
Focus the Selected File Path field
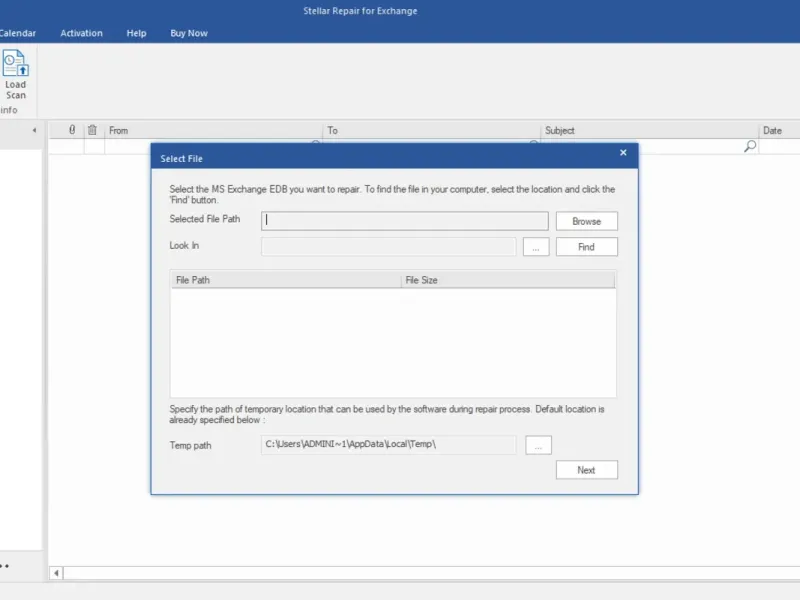click(405, 221)
